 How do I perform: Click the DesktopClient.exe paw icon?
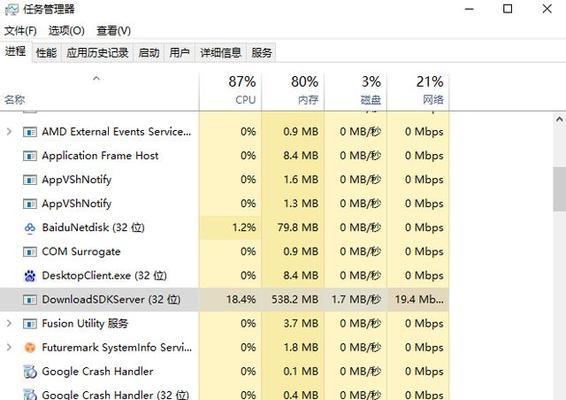[x=30, y=276]
